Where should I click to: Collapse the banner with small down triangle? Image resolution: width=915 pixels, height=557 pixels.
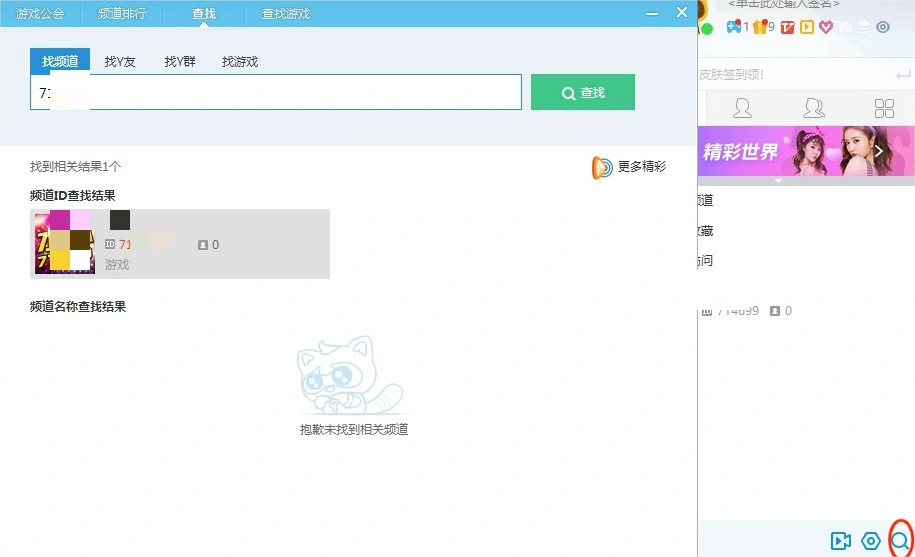(778, 181)
